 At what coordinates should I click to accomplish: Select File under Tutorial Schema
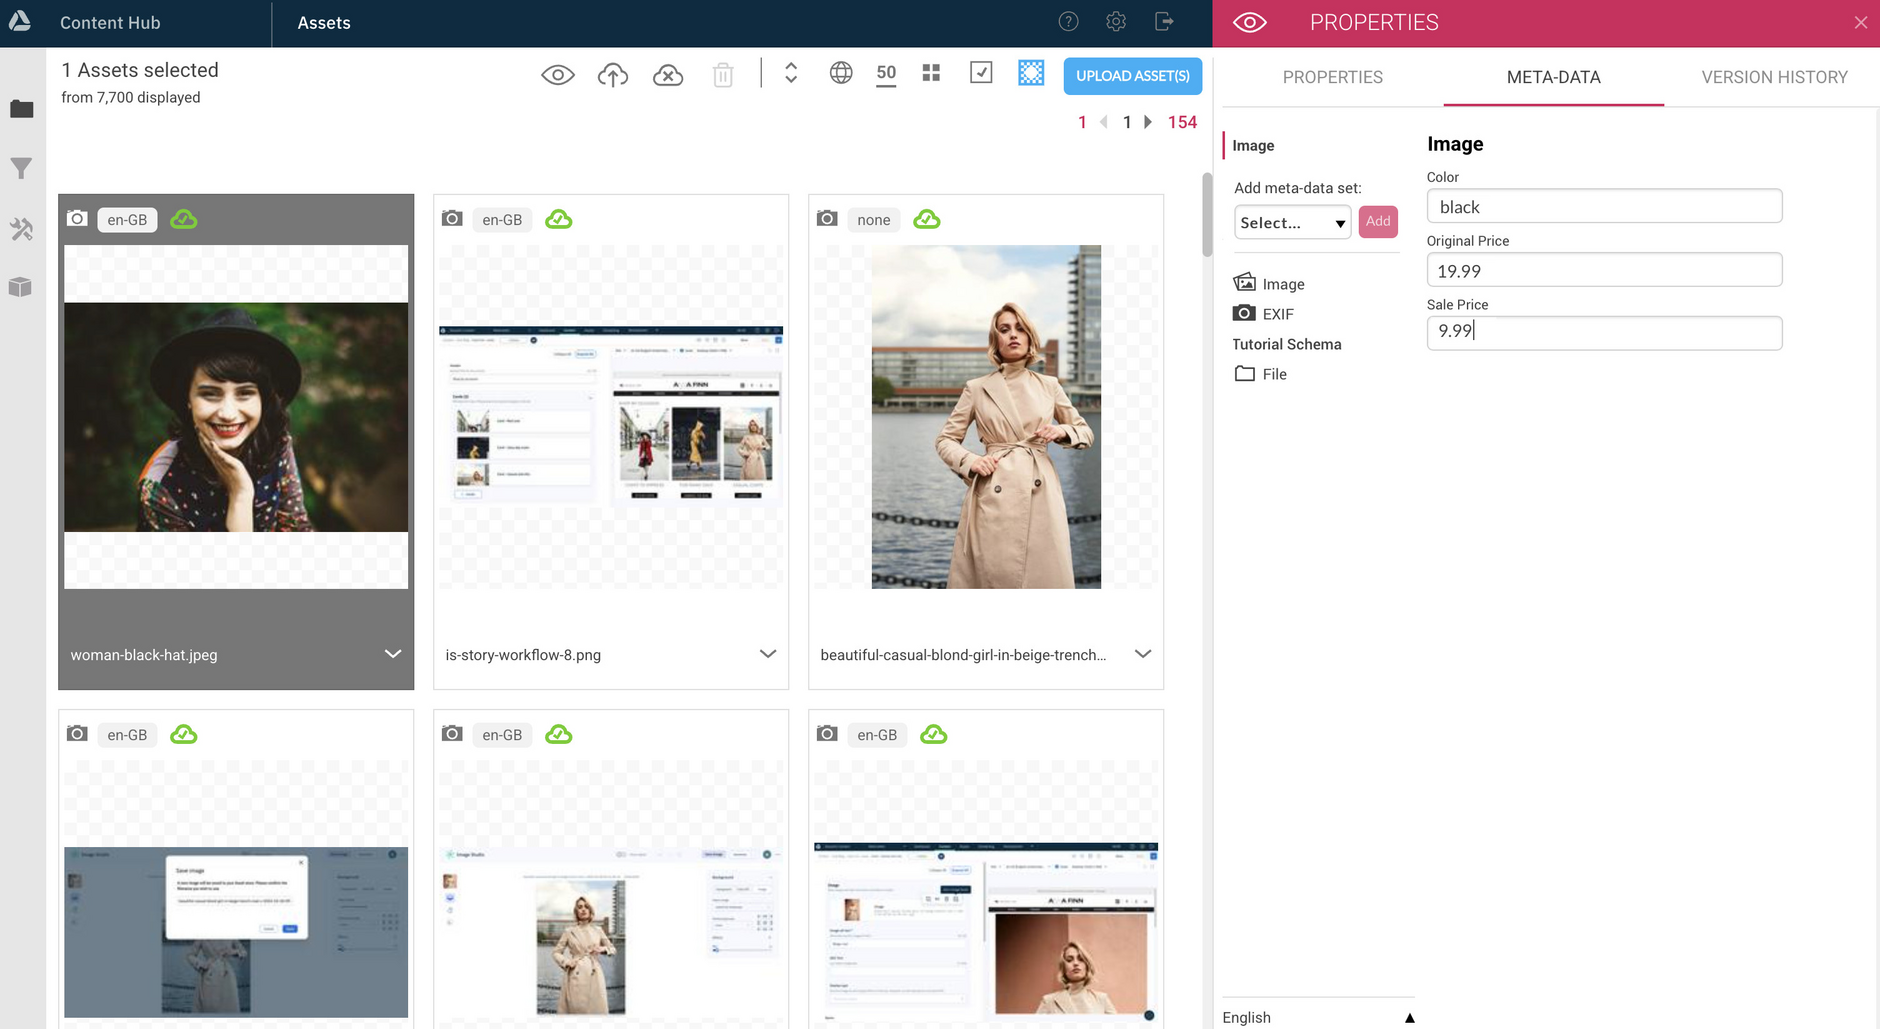(x=1260, y=374)
